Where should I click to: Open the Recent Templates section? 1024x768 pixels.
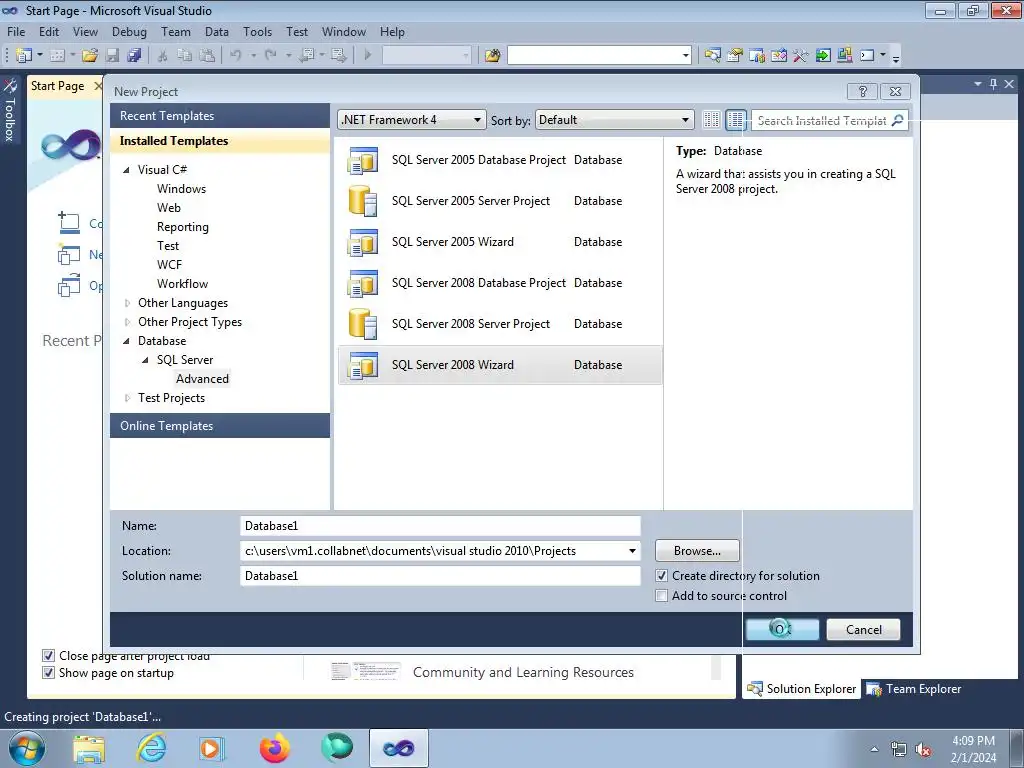pyautogui.click(x=219, y=116)
